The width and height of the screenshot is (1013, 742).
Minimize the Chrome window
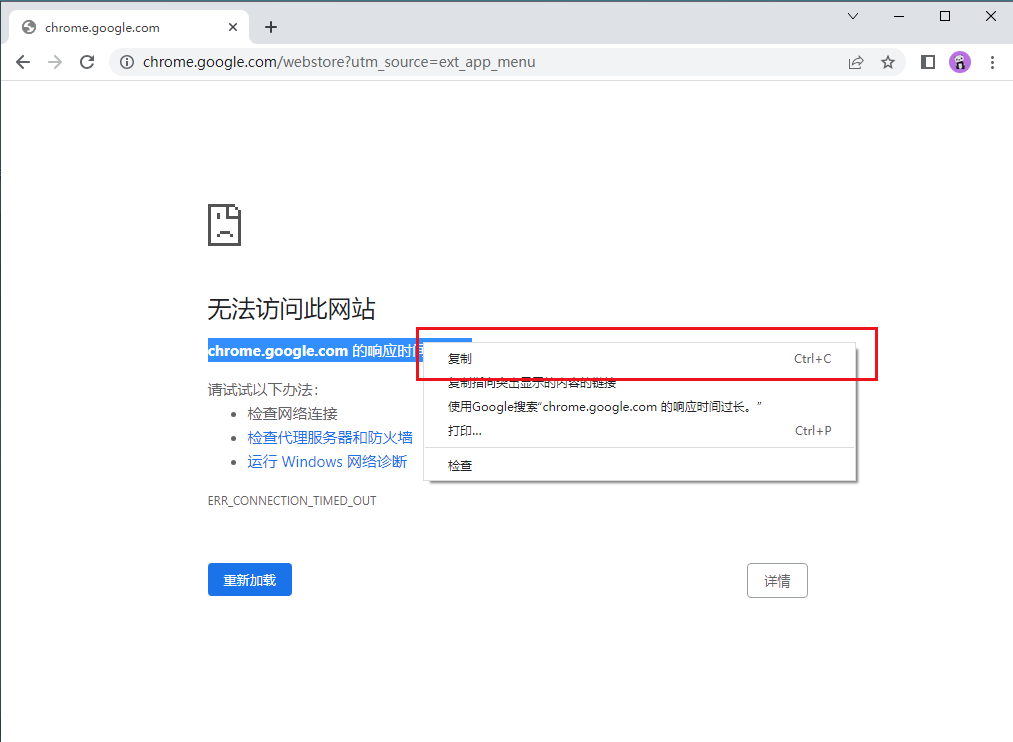pos(899,16)
